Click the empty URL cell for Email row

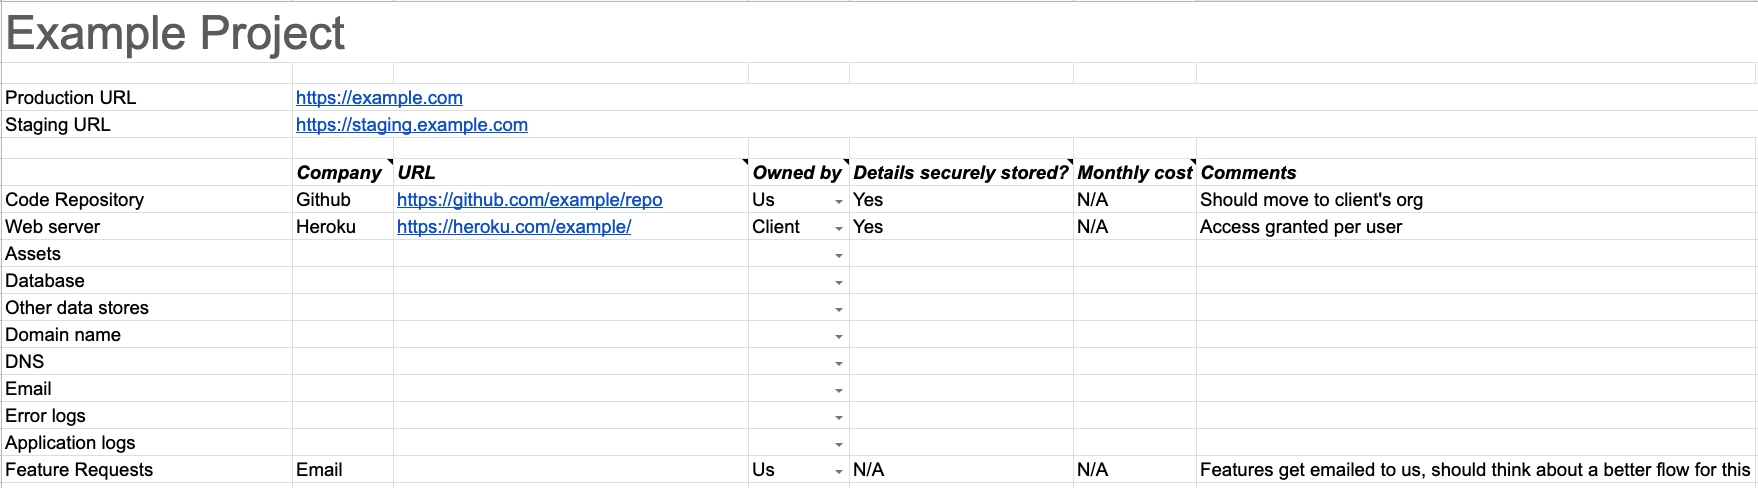tap(571, 389)
